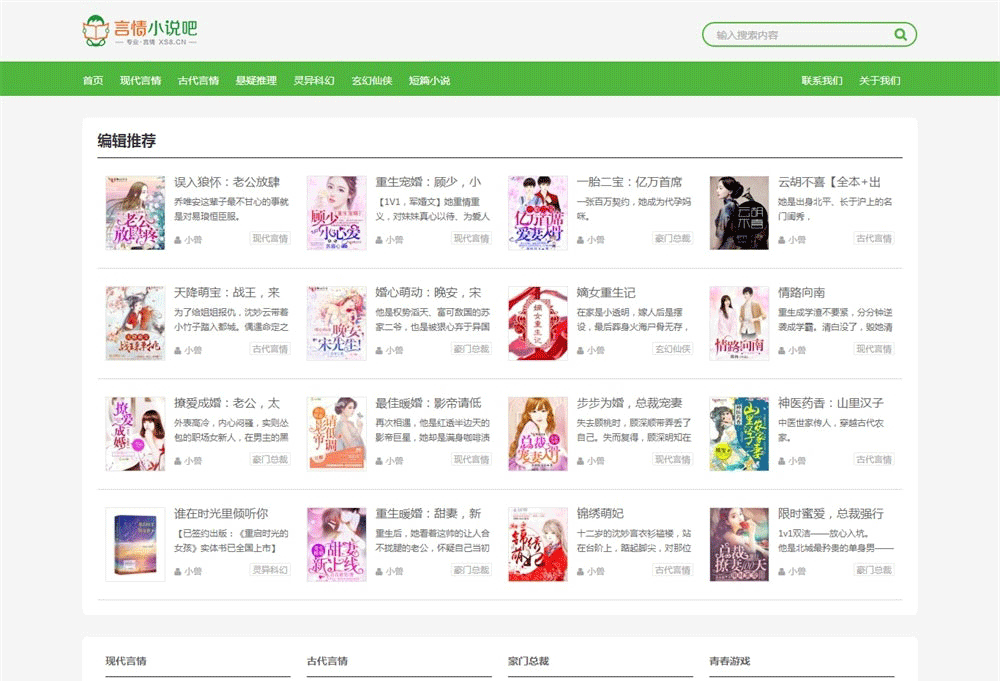
Task: Open title link 最佳暖婚：影帝请低
Action: tap(428, 403)
